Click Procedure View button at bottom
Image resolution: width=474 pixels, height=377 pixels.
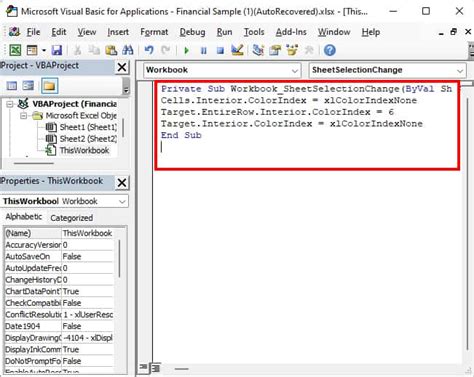tap(143, 367)
